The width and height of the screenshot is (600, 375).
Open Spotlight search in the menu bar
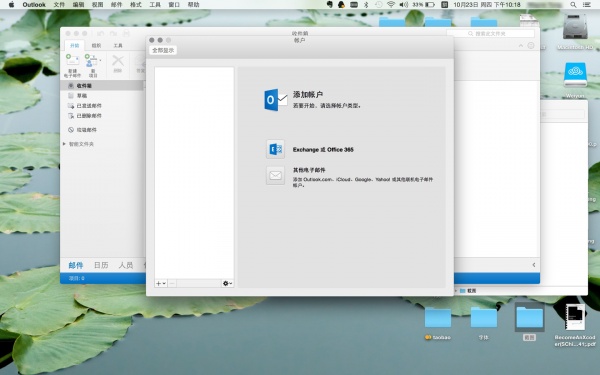[573, 5]
